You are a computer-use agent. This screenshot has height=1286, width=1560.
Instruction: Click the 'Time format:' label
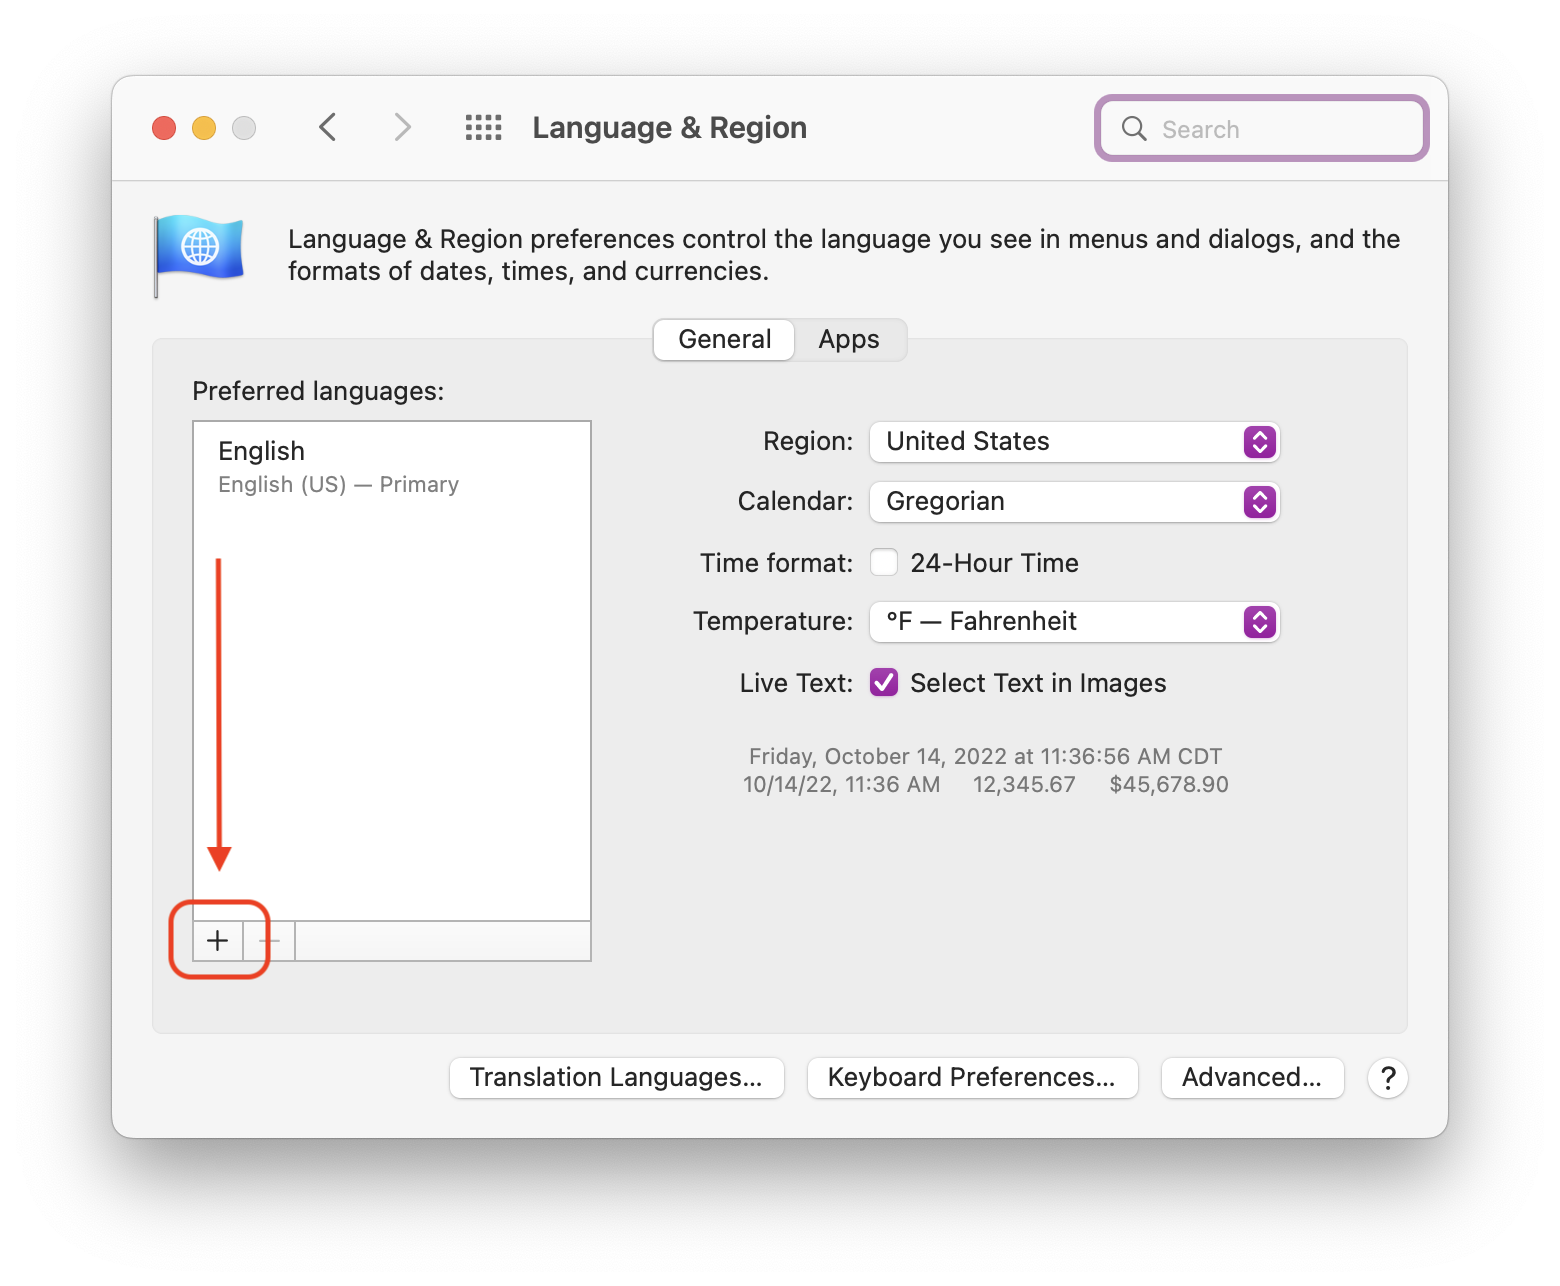(x=776, y=563)
